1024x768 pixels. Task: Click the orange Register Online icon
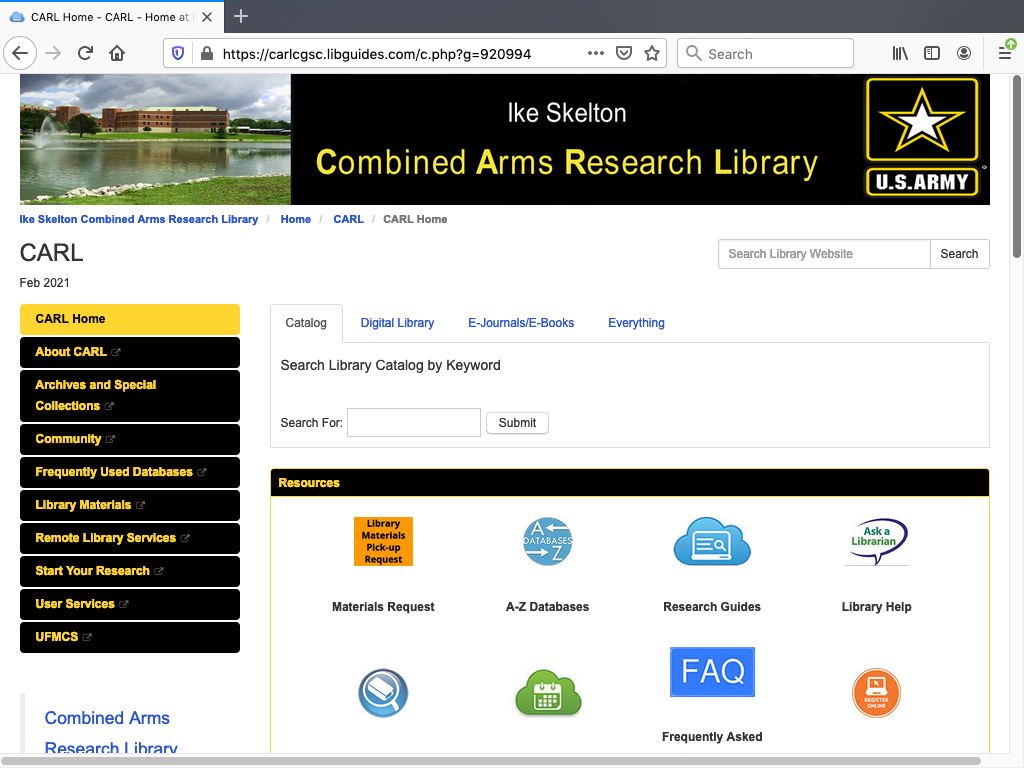pos(876,693)
